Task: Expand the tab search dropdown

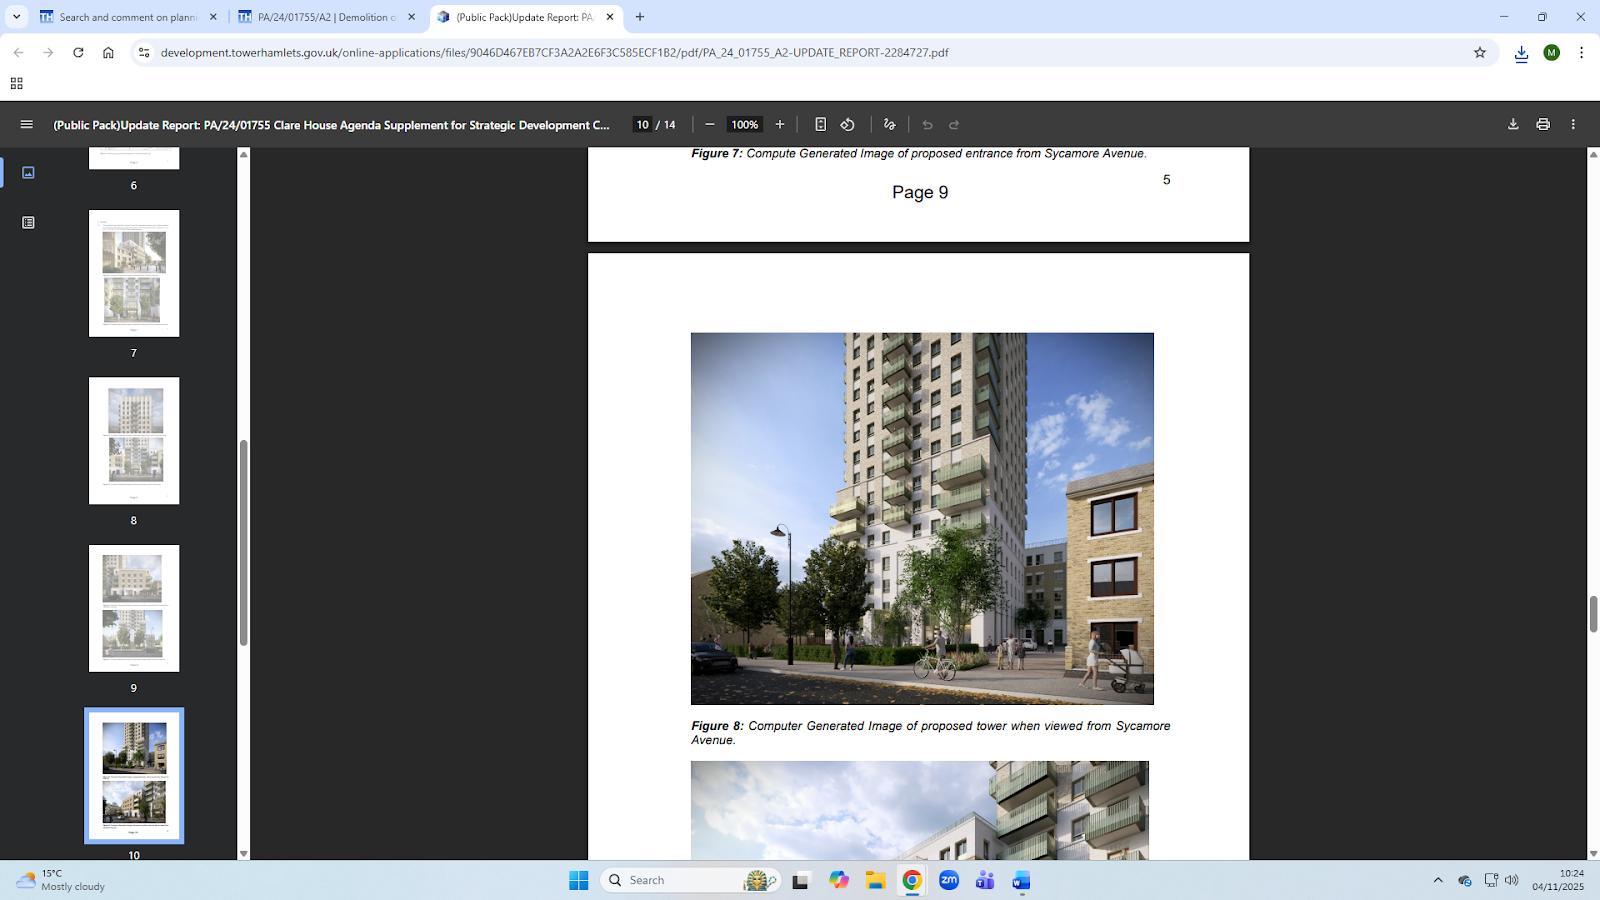Action: [x=17, y=17]
